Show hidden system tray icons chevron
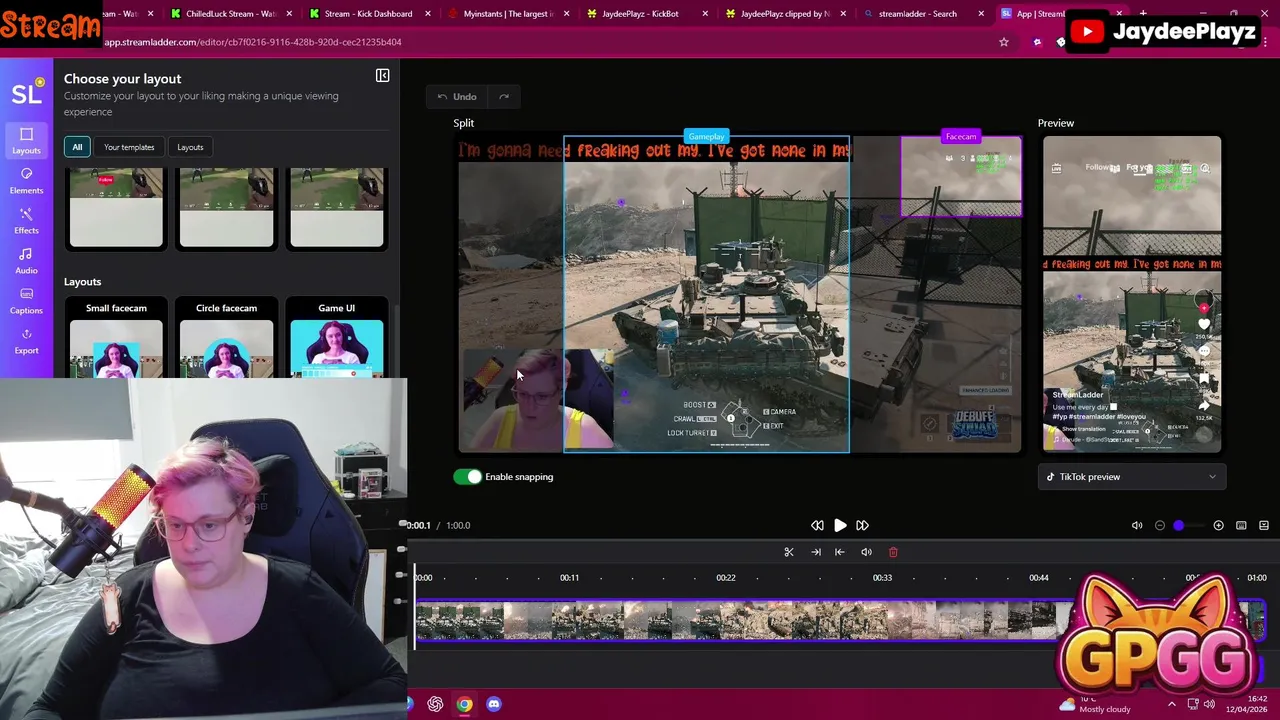 tap(1172, 704)
